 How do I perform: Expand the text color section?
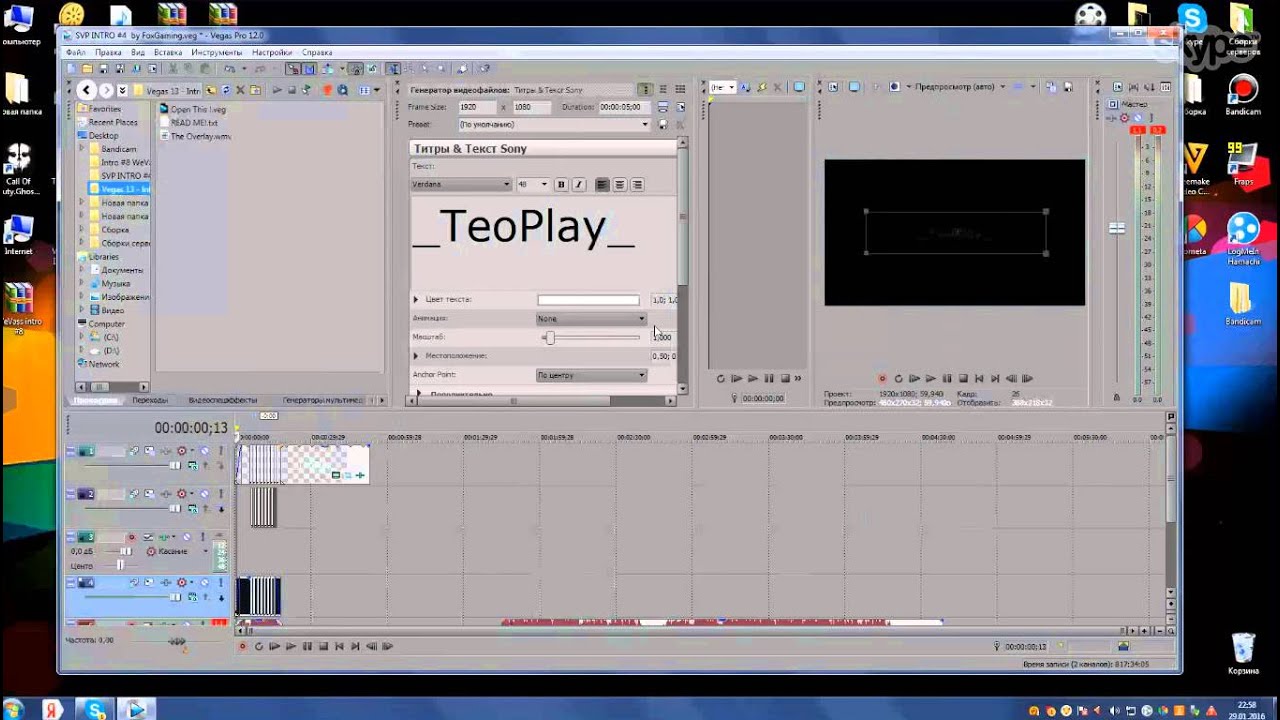416,299
